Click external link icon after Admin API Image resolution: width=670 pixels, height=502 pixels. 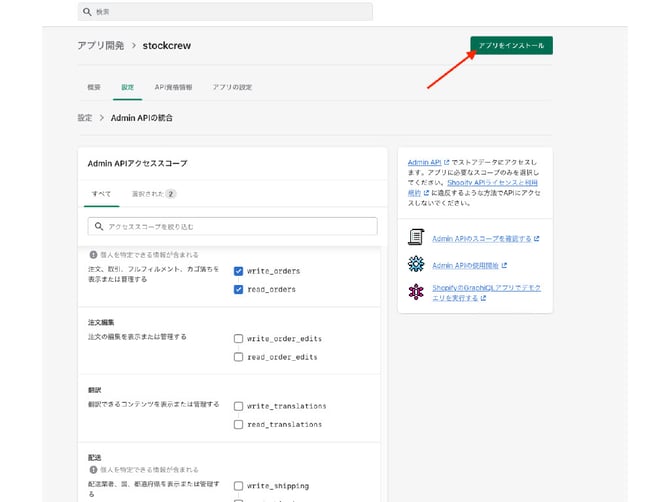pyautogui.click(x=447, y=162)
